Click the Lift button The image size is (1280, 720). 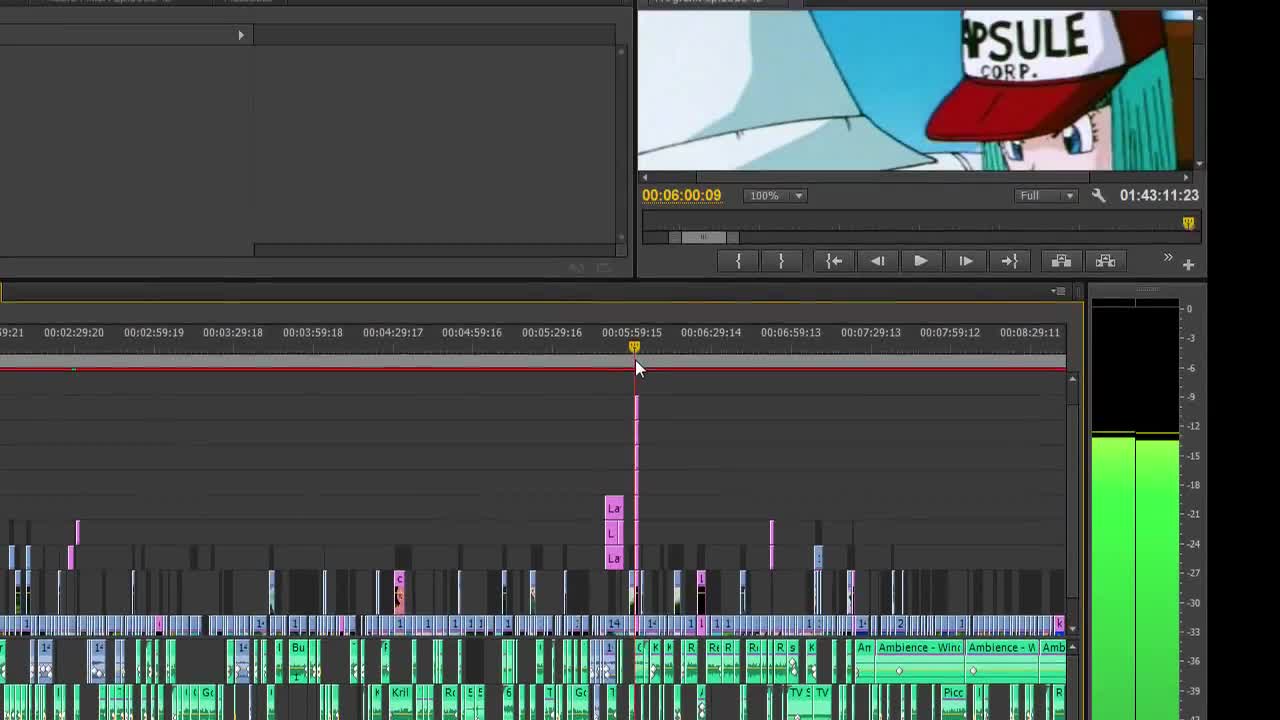(x=1061, y=261)
